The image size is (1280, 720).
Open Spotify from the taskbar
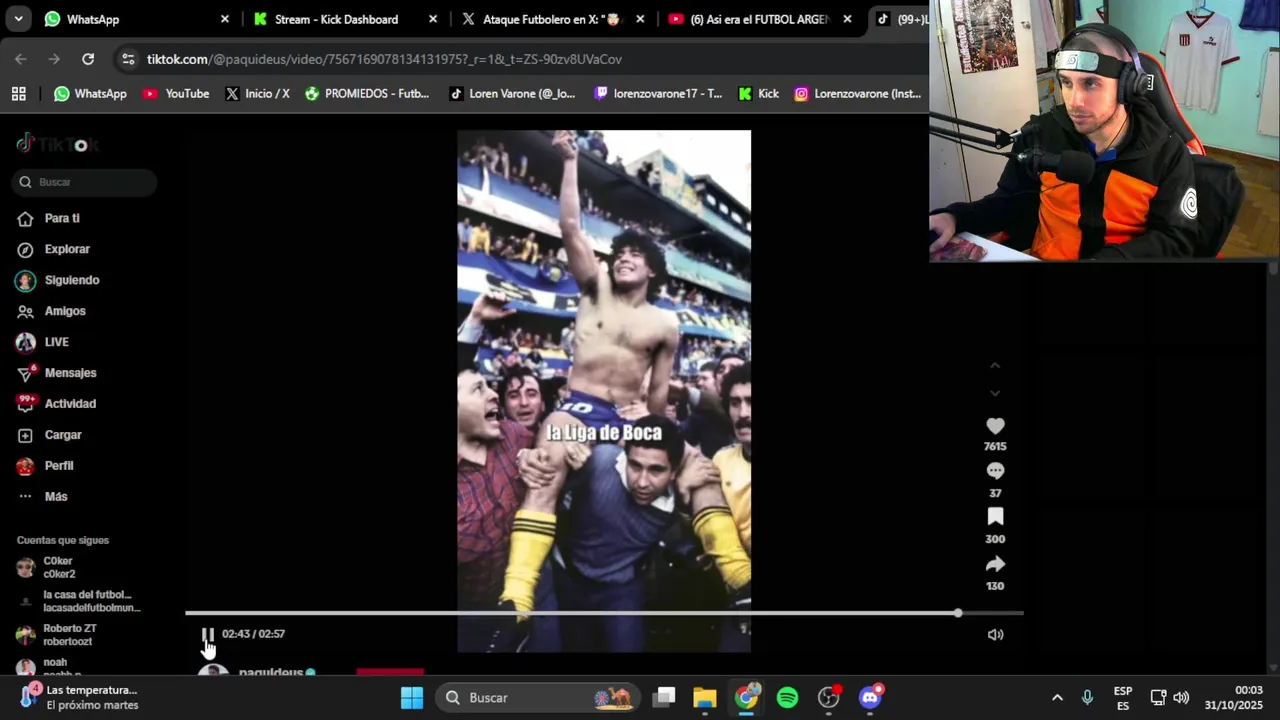point(788,698)
